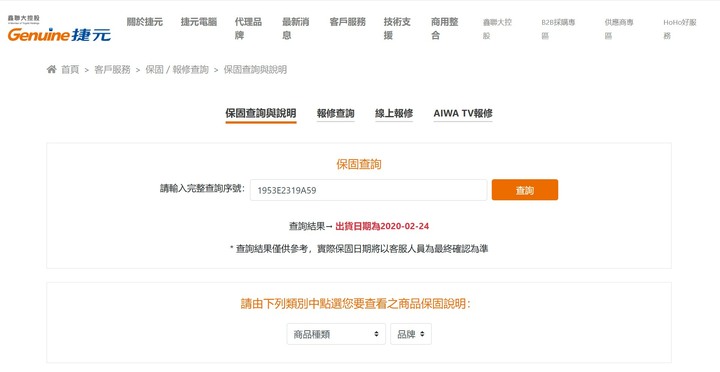Visit the 鑫聯大控股 link
Viewport: 720px width, 372px height.
(497, 29)
